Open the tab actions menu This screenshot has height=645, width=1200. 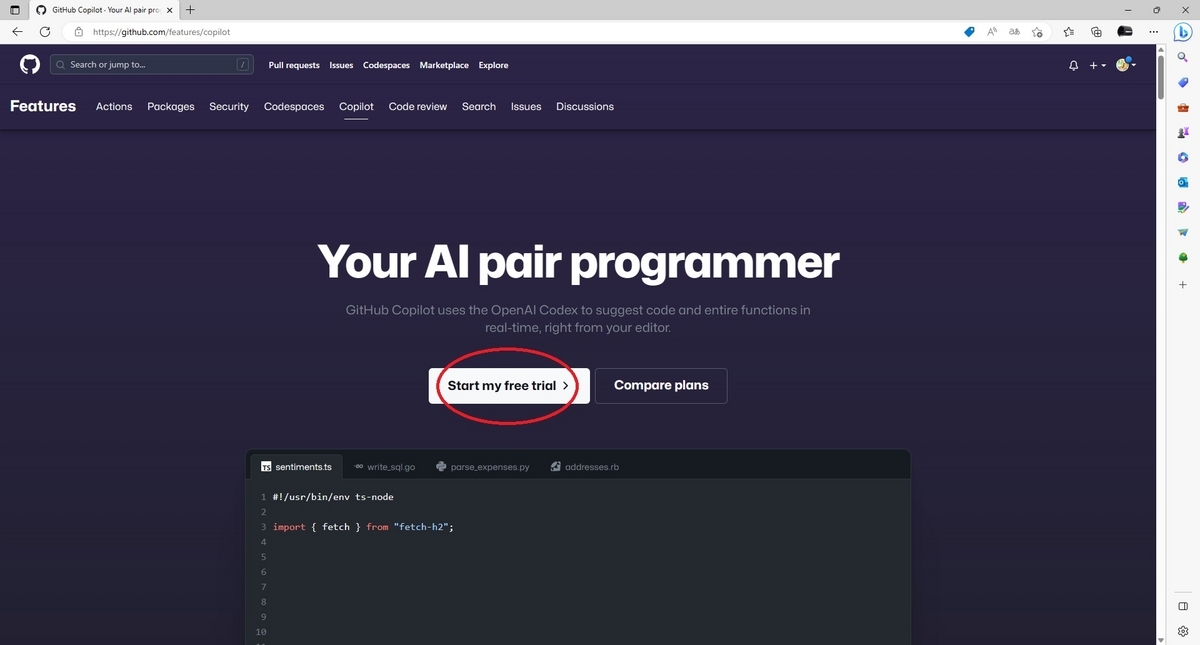click(x=14, y=9)
